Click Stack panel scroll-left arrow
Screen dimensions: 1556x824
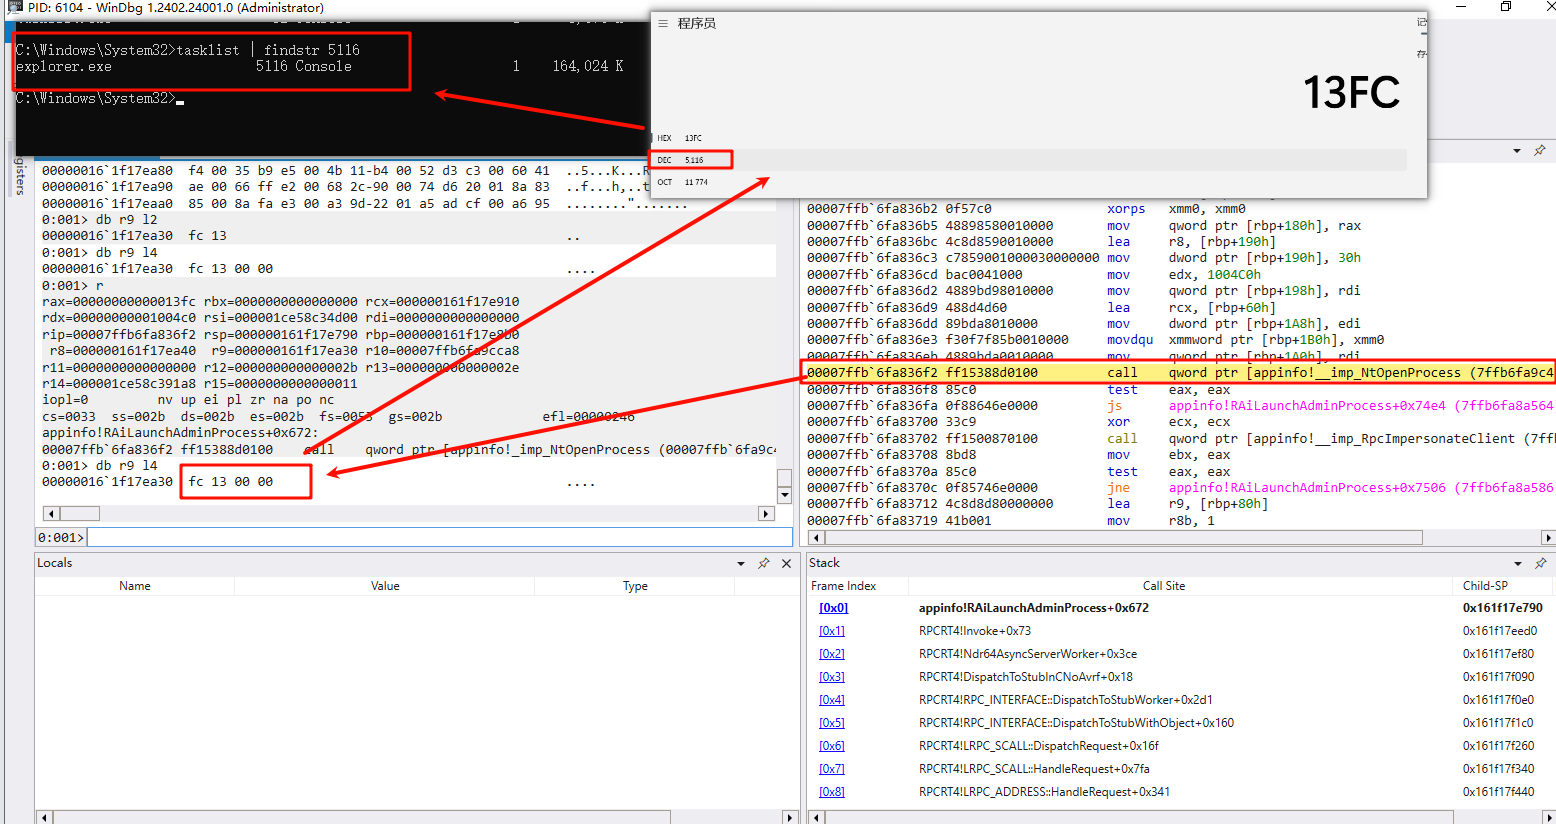[x=815, y=817]
